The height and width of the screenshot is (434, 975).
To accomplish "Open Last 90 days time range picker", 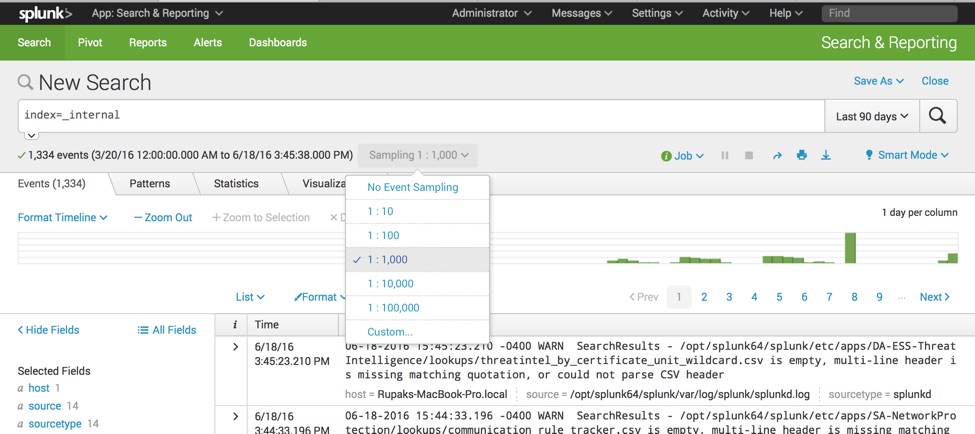I will click(872, 116).
